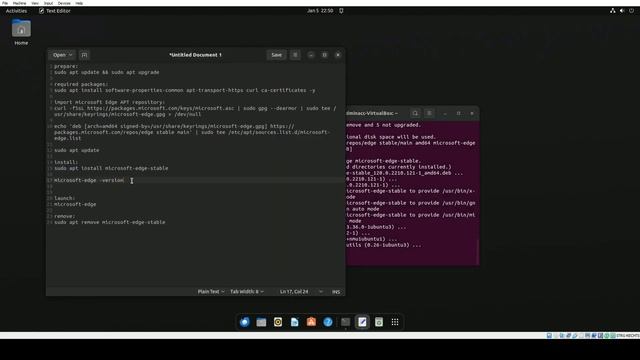Expand the Open button's dropdown arrow
This screenshot has height=360, width=640.
coord(71,55)
